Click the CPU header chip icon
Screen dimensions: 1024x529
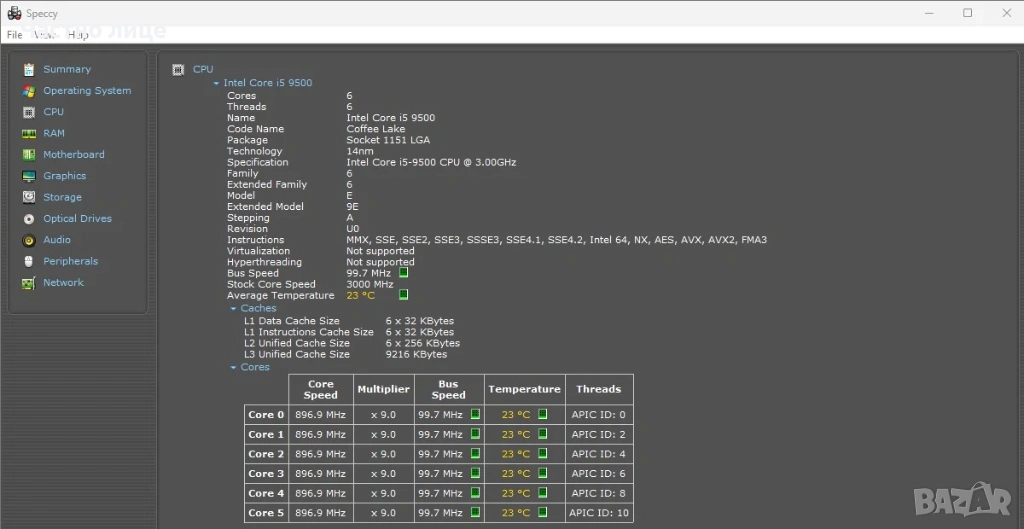coord(178,69)
